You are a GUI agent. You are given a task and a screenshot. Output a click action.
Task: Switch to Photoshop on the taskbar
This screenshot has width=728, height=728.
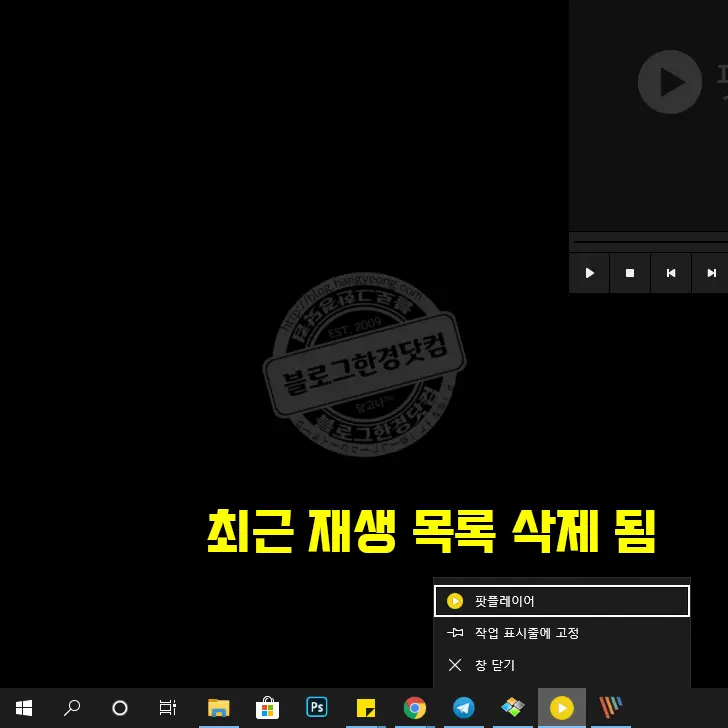coord(317,707)
